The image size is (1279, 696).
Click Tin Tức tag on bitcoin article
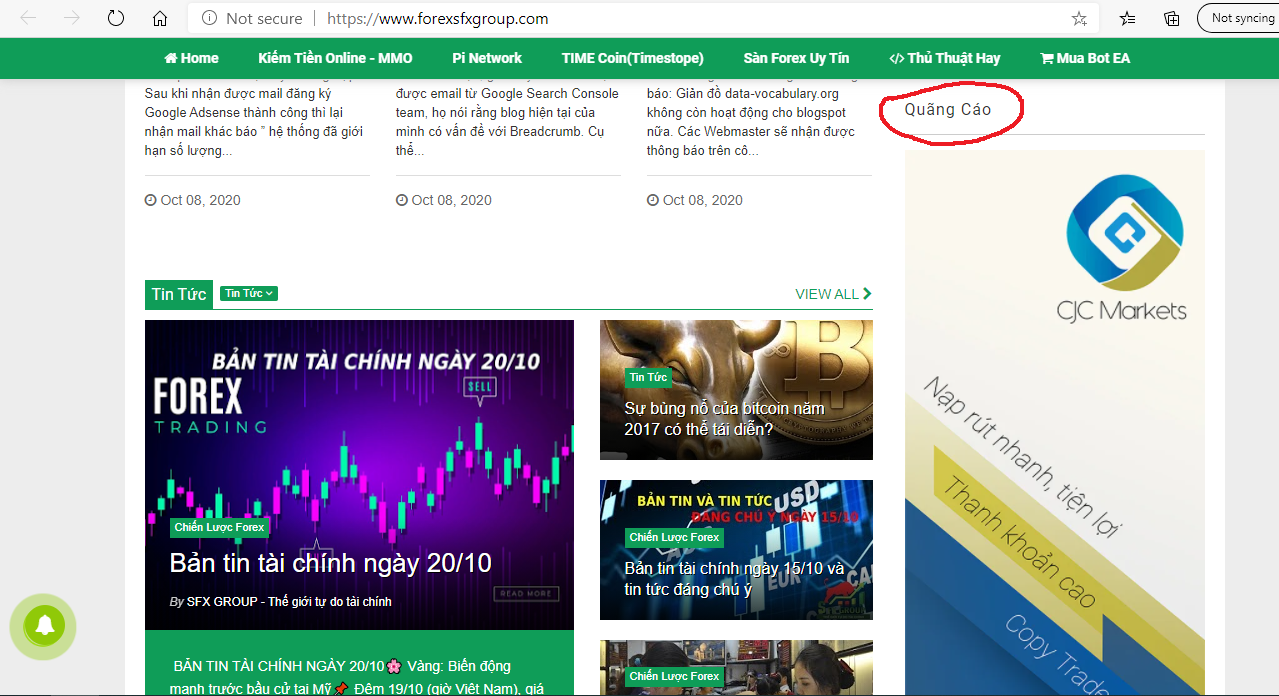(x=648, y=377)
